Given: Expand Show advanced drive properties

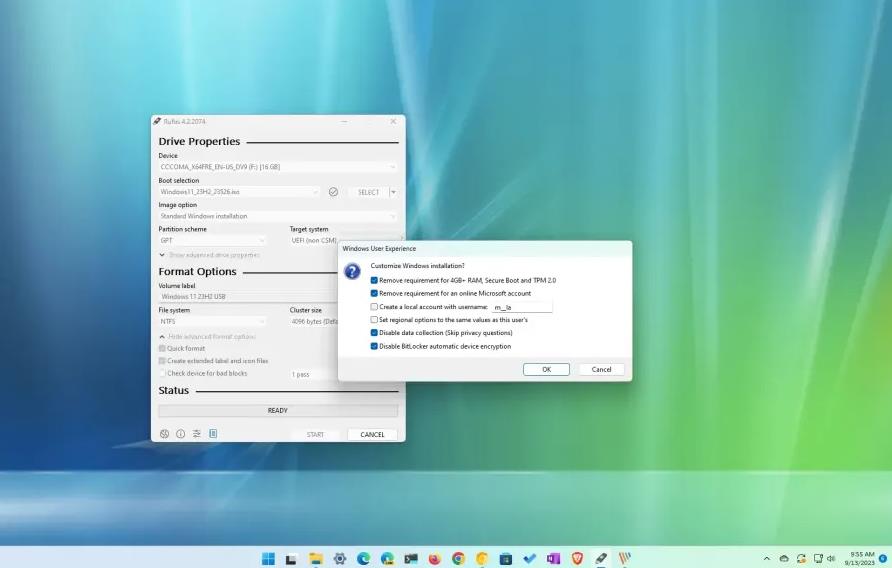Looking at the screenshot, I should coord(209,255).
